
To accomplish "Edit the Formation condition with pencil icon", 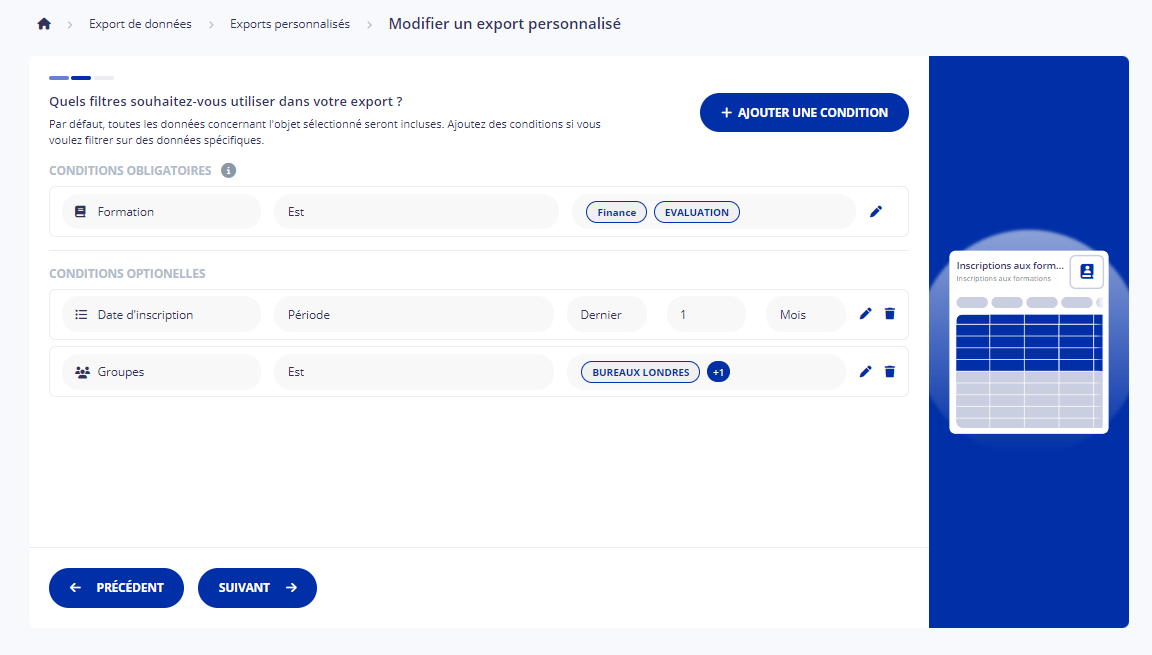I will coord(876,212).
